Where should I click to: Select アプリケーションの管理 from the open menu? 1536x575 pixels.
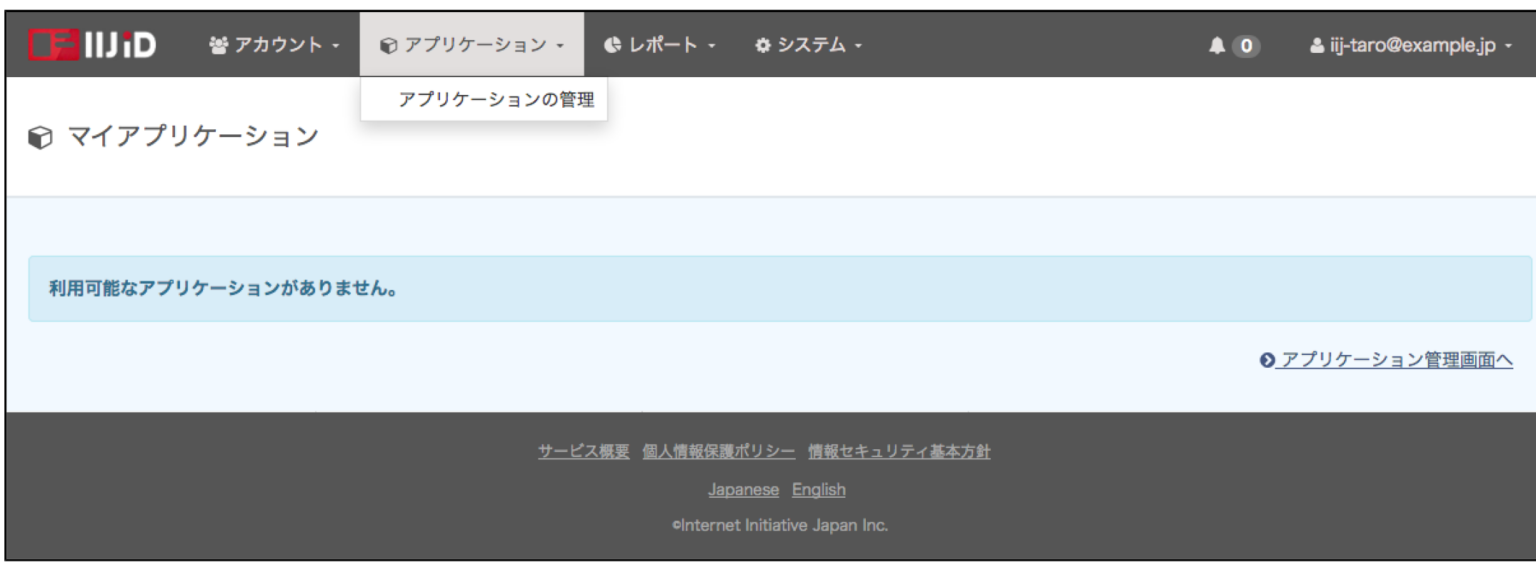click(x=483, y=99)
